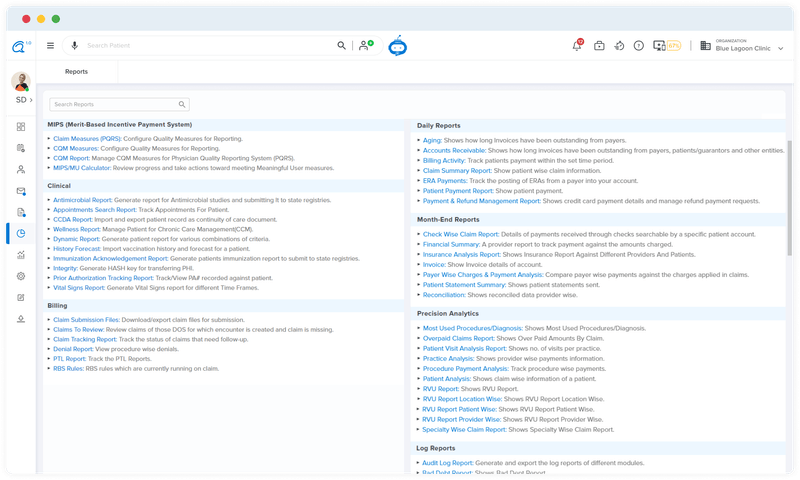
Task: Open the Aging report link
Action: pos(433,140)
